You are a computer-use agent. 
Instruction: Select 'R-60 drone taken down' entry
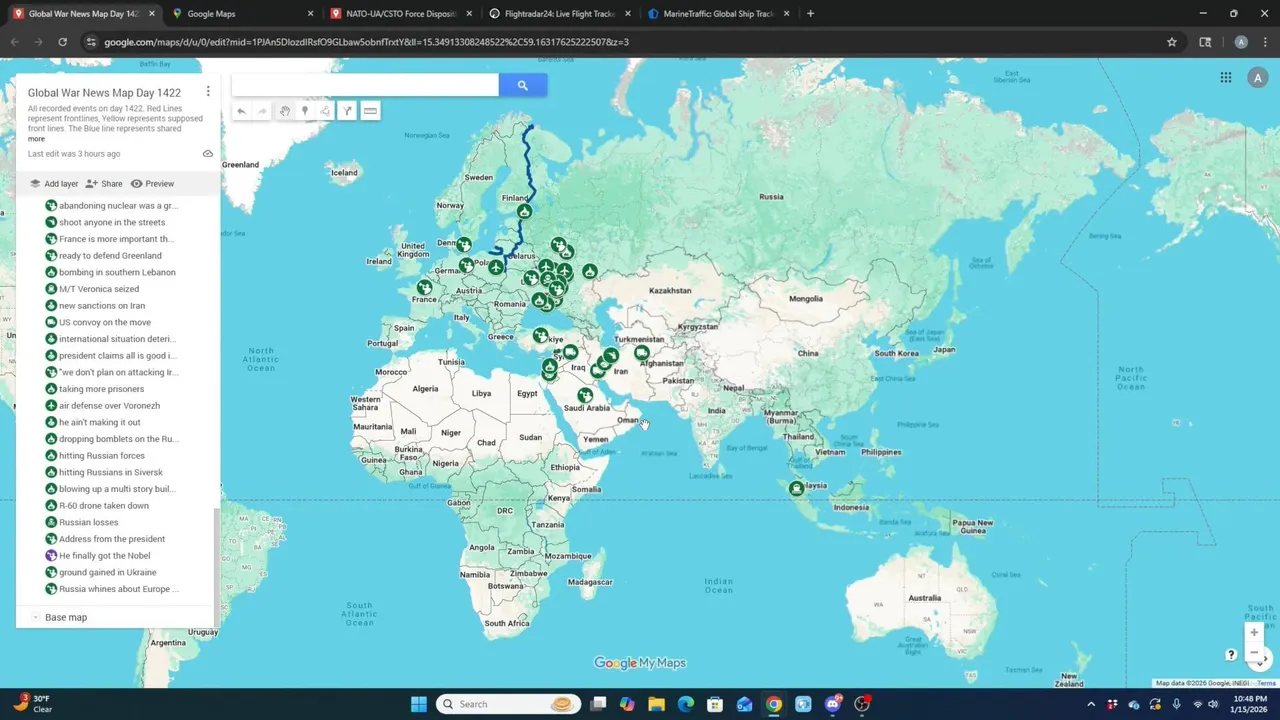[x=104, y=506]
